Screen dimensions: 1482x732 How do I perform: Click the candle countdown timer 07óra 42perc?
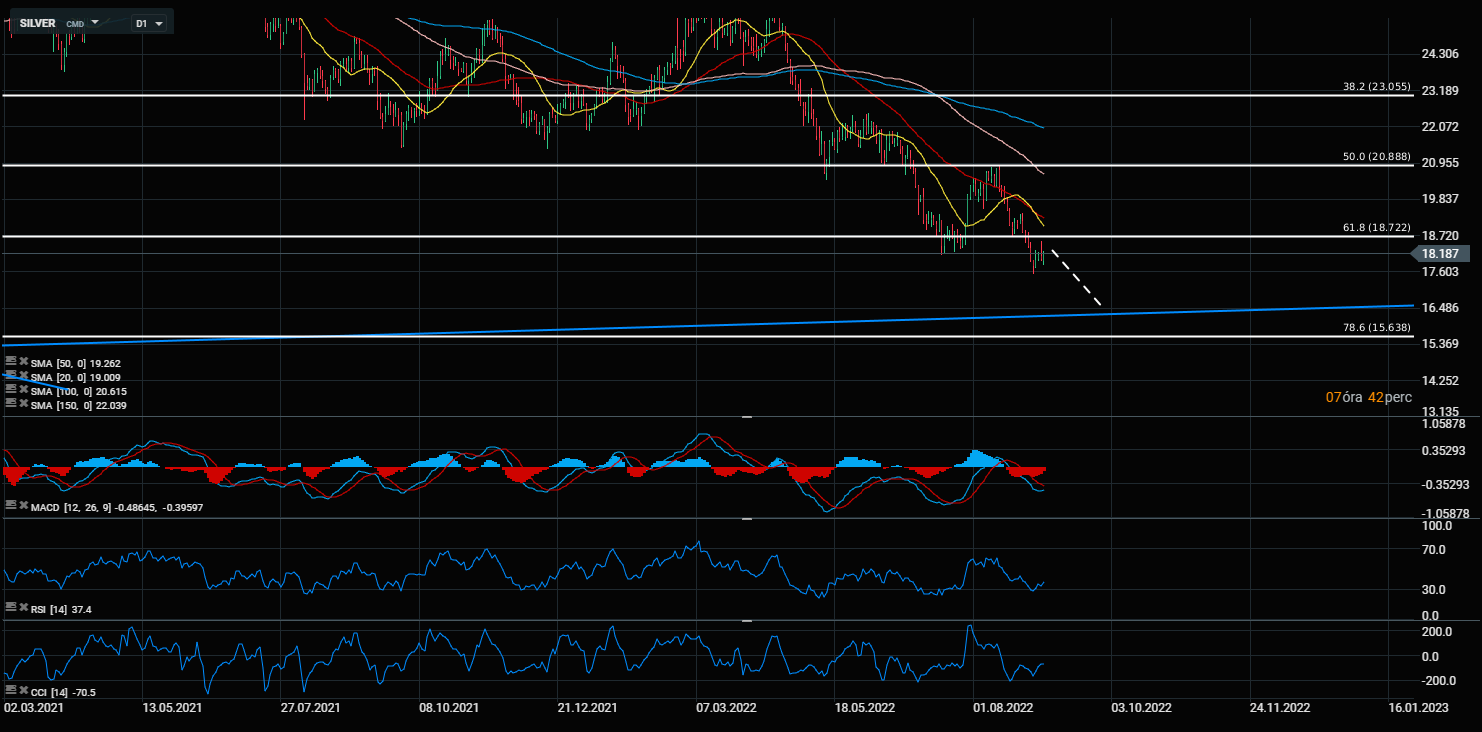[x=1369, y=397]
